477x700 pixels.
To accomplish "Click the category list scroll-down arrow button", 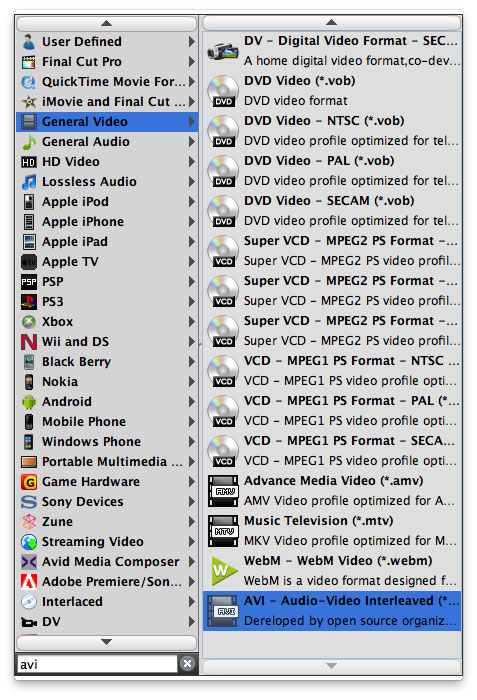I will tap(106, 642).
